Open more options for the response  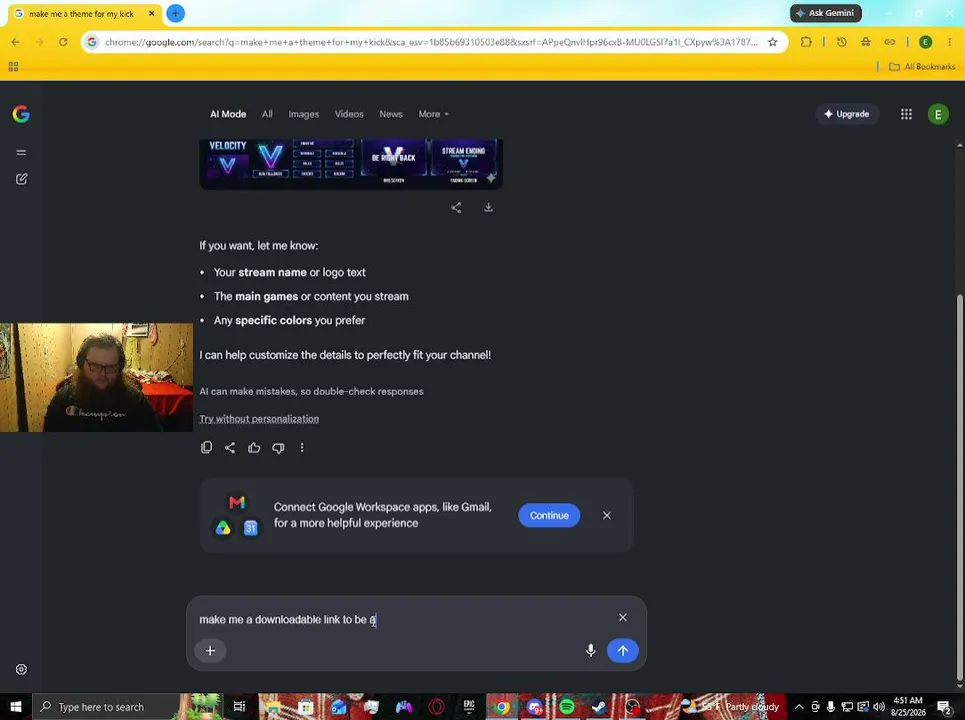302,447
